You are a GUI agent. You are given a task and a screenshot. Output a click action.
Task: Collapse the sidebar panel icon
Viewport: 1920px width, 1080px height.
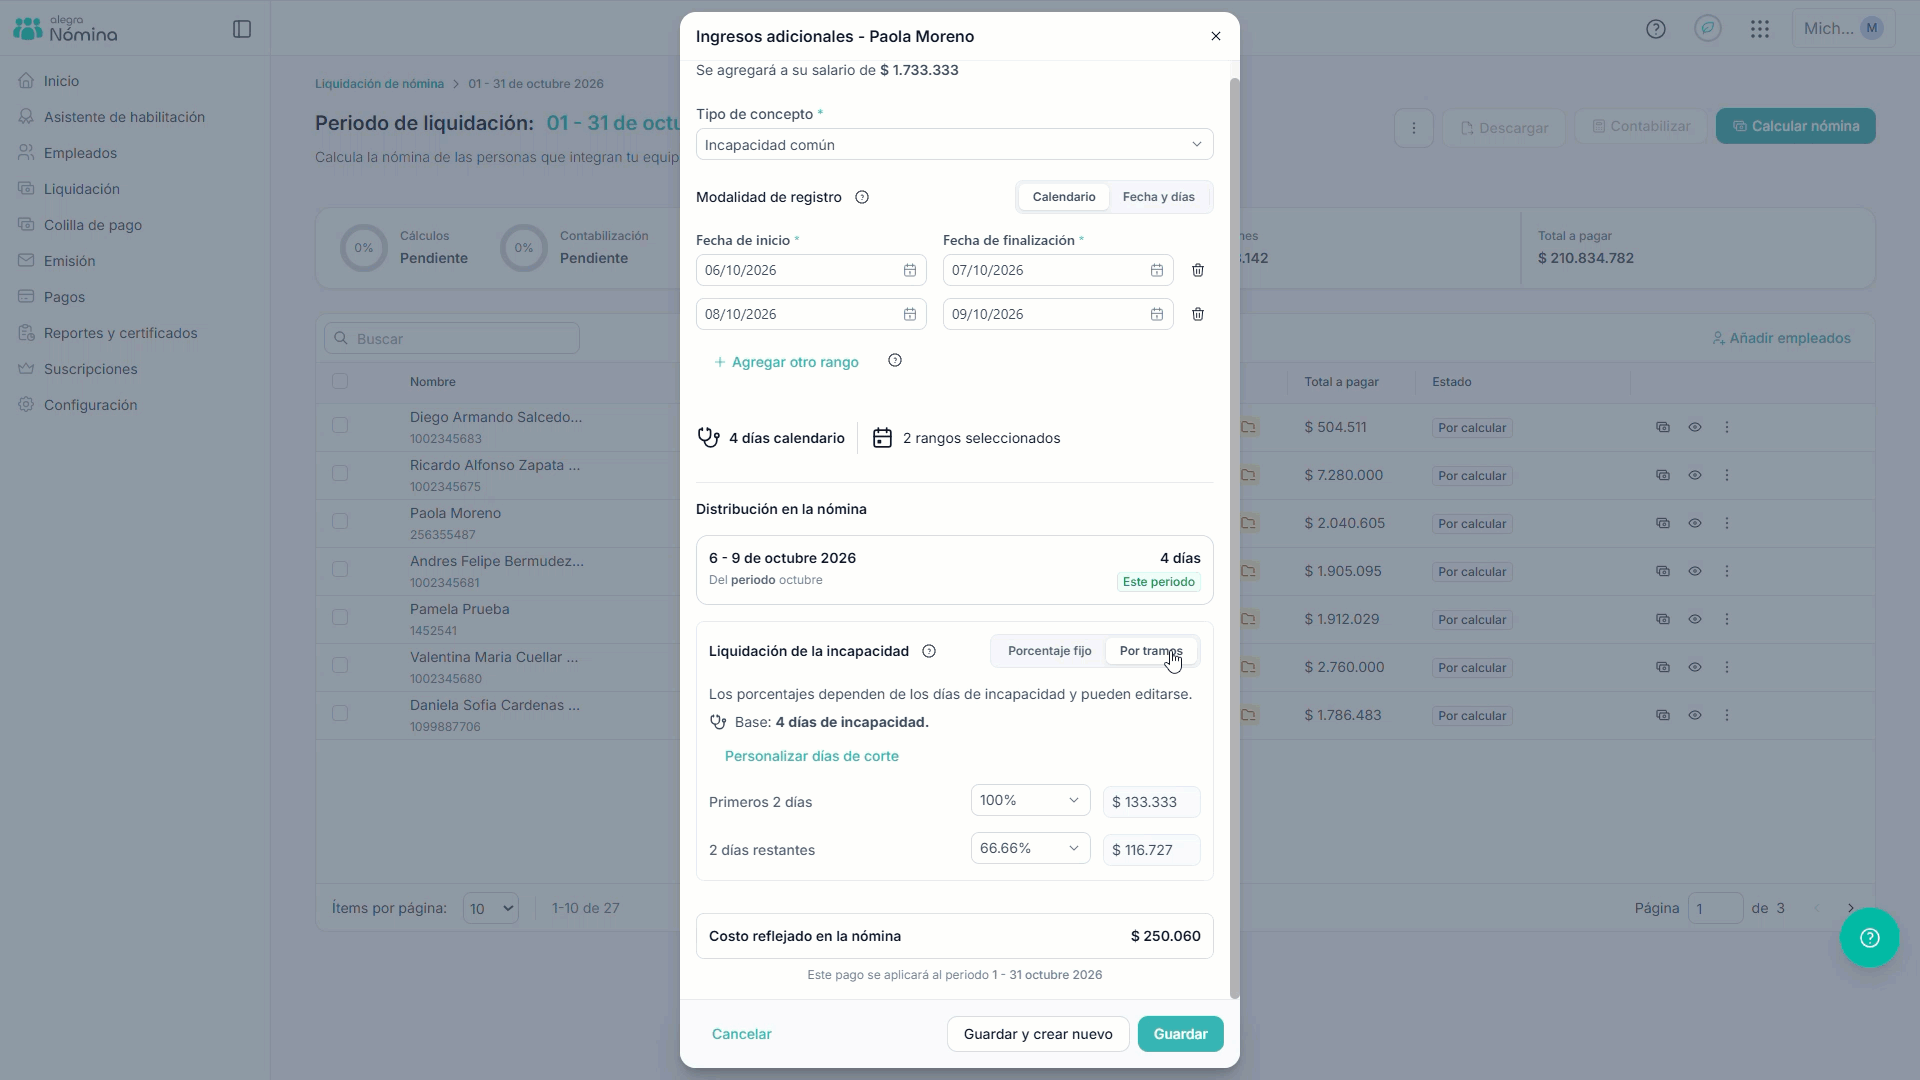pos(242,29)
